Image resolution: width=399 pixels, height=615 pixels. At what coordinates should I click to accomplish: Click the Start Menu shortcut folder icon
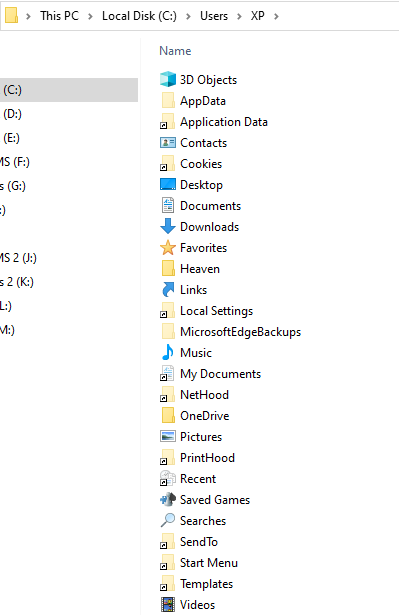point(168,562)
